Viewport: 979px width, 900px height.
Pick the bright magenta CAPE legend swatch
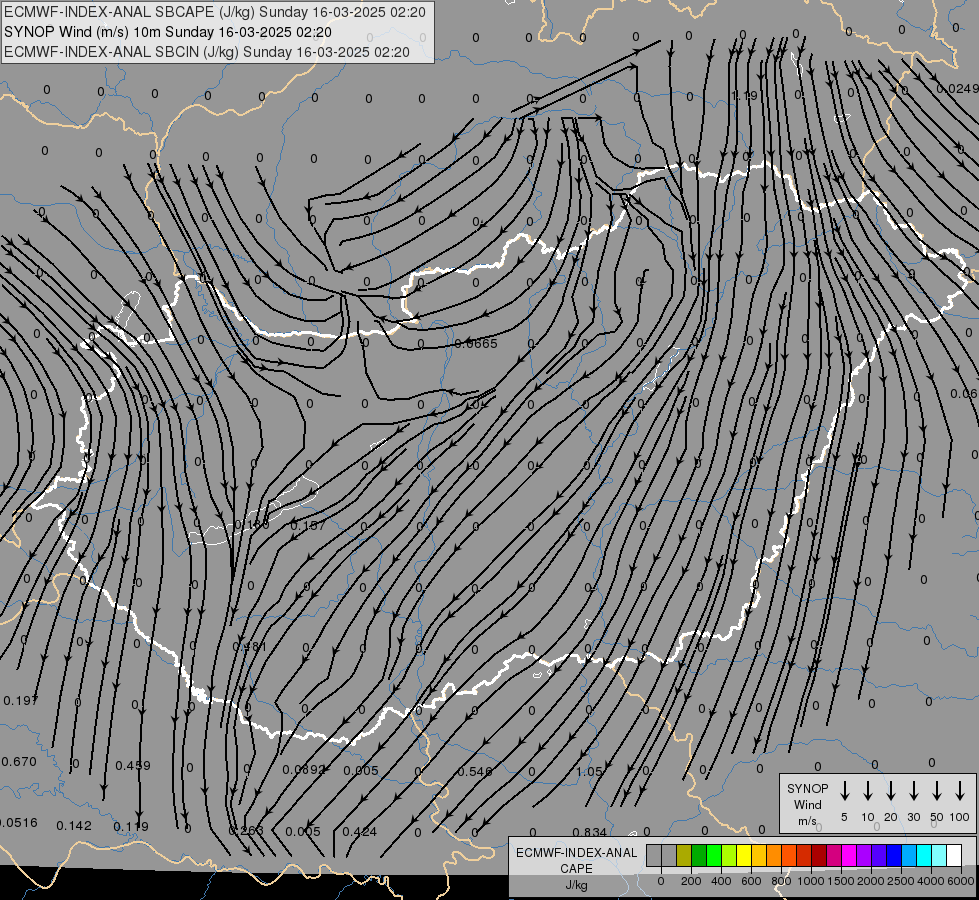tap(849, 856)
